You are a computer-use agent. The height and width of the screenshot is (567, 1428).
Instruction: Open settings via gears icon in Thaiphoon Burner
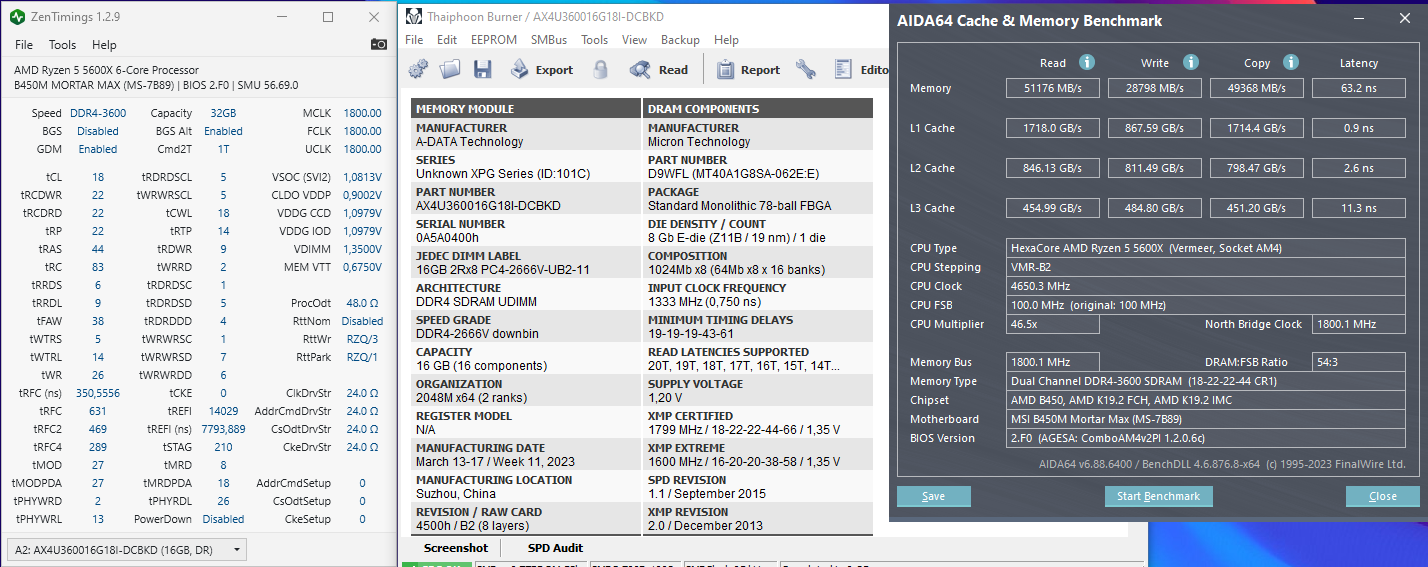point(418,69)
